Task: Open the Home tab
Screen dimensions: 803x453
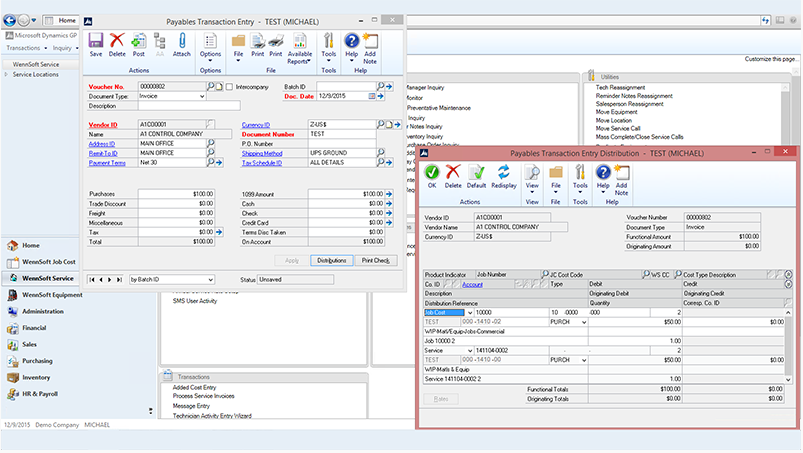Action: [x=61, y=20]
